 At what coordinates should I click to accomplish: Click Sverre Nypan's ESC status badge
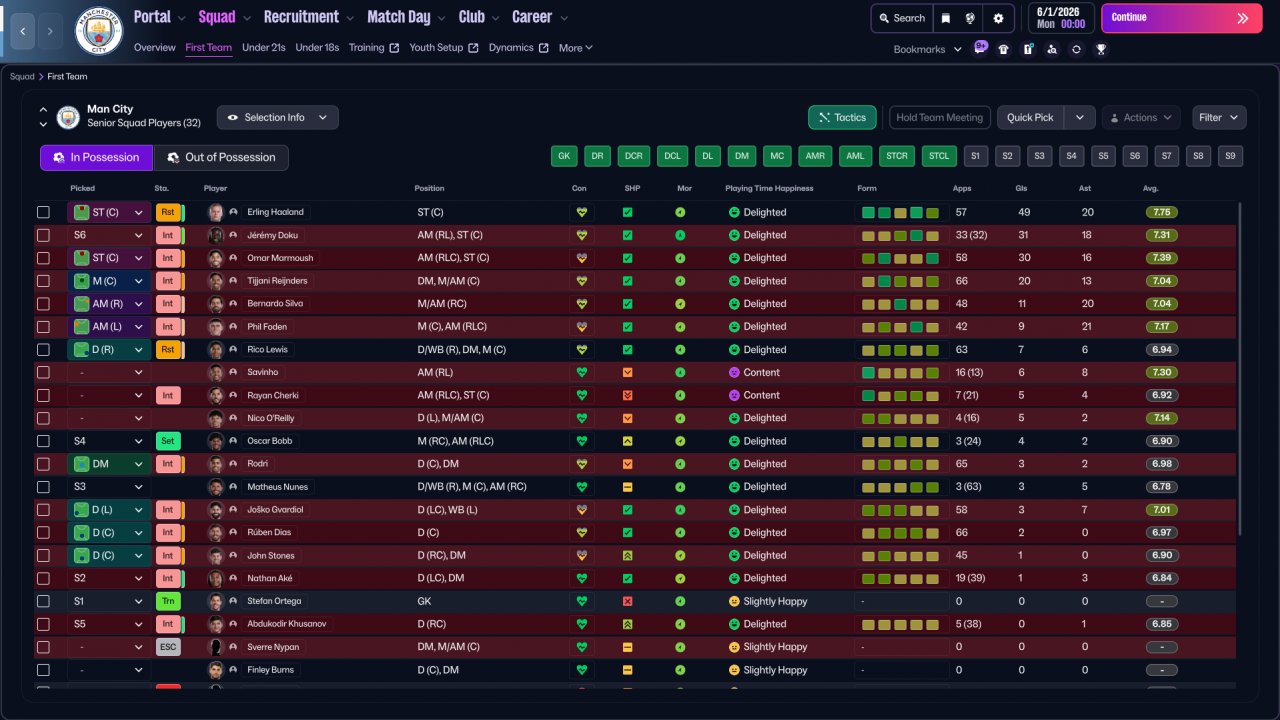point(168,647)
